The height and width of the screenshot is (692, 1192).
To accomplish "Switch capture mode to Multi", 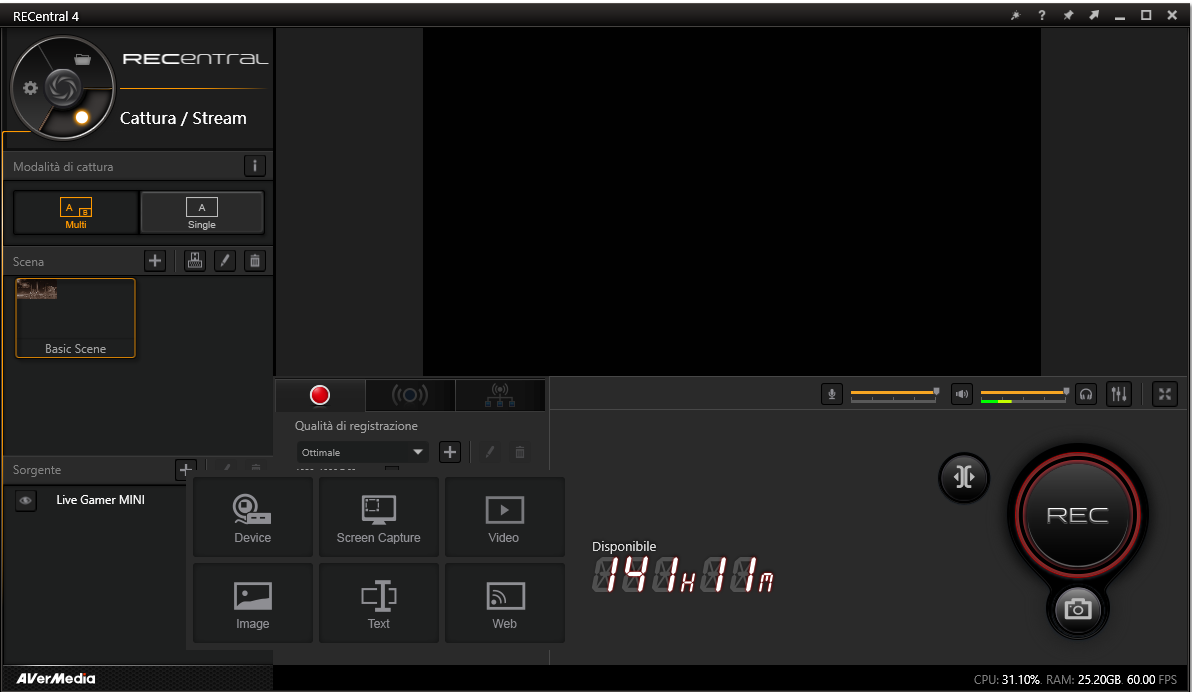I will pos(76,212).
